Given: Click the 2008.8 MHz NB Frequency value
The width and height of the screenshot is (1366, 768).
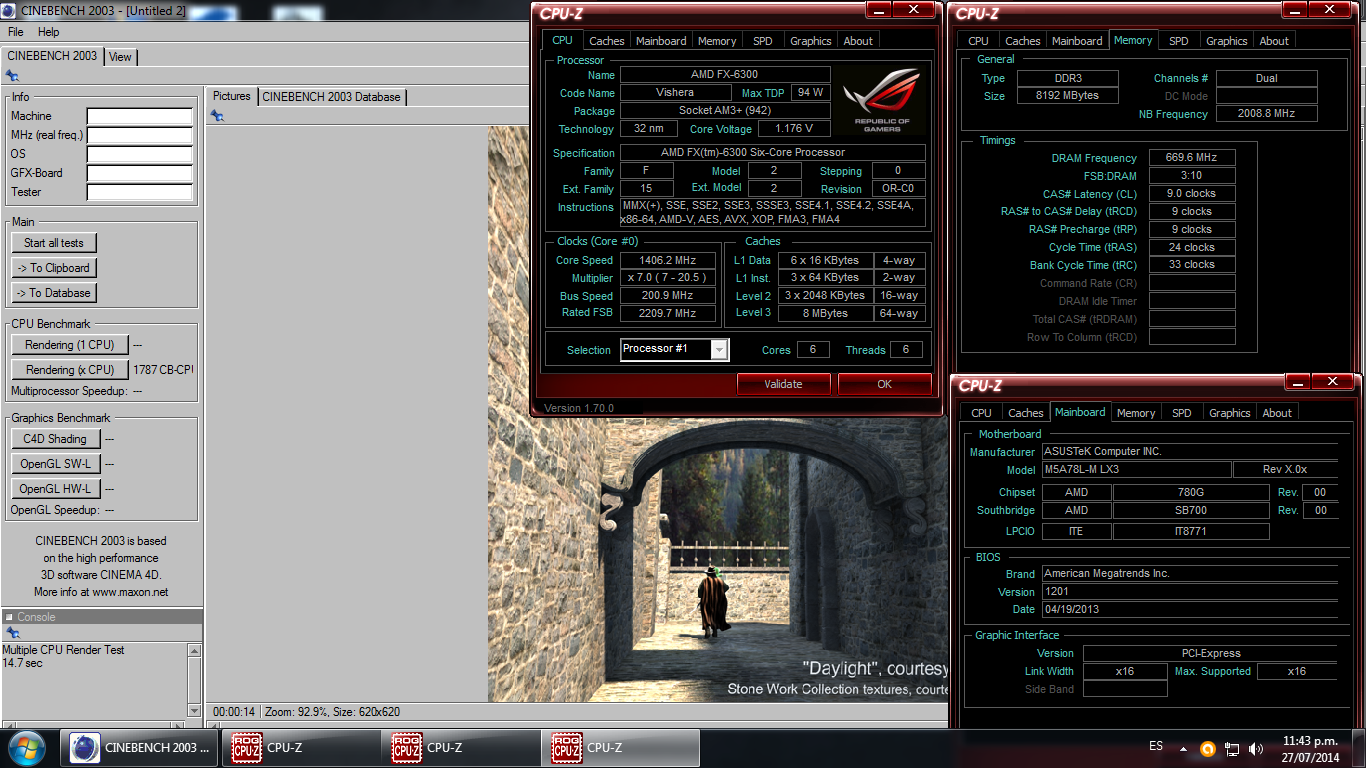Looking at the screenshot, I should pos(1267,114).
